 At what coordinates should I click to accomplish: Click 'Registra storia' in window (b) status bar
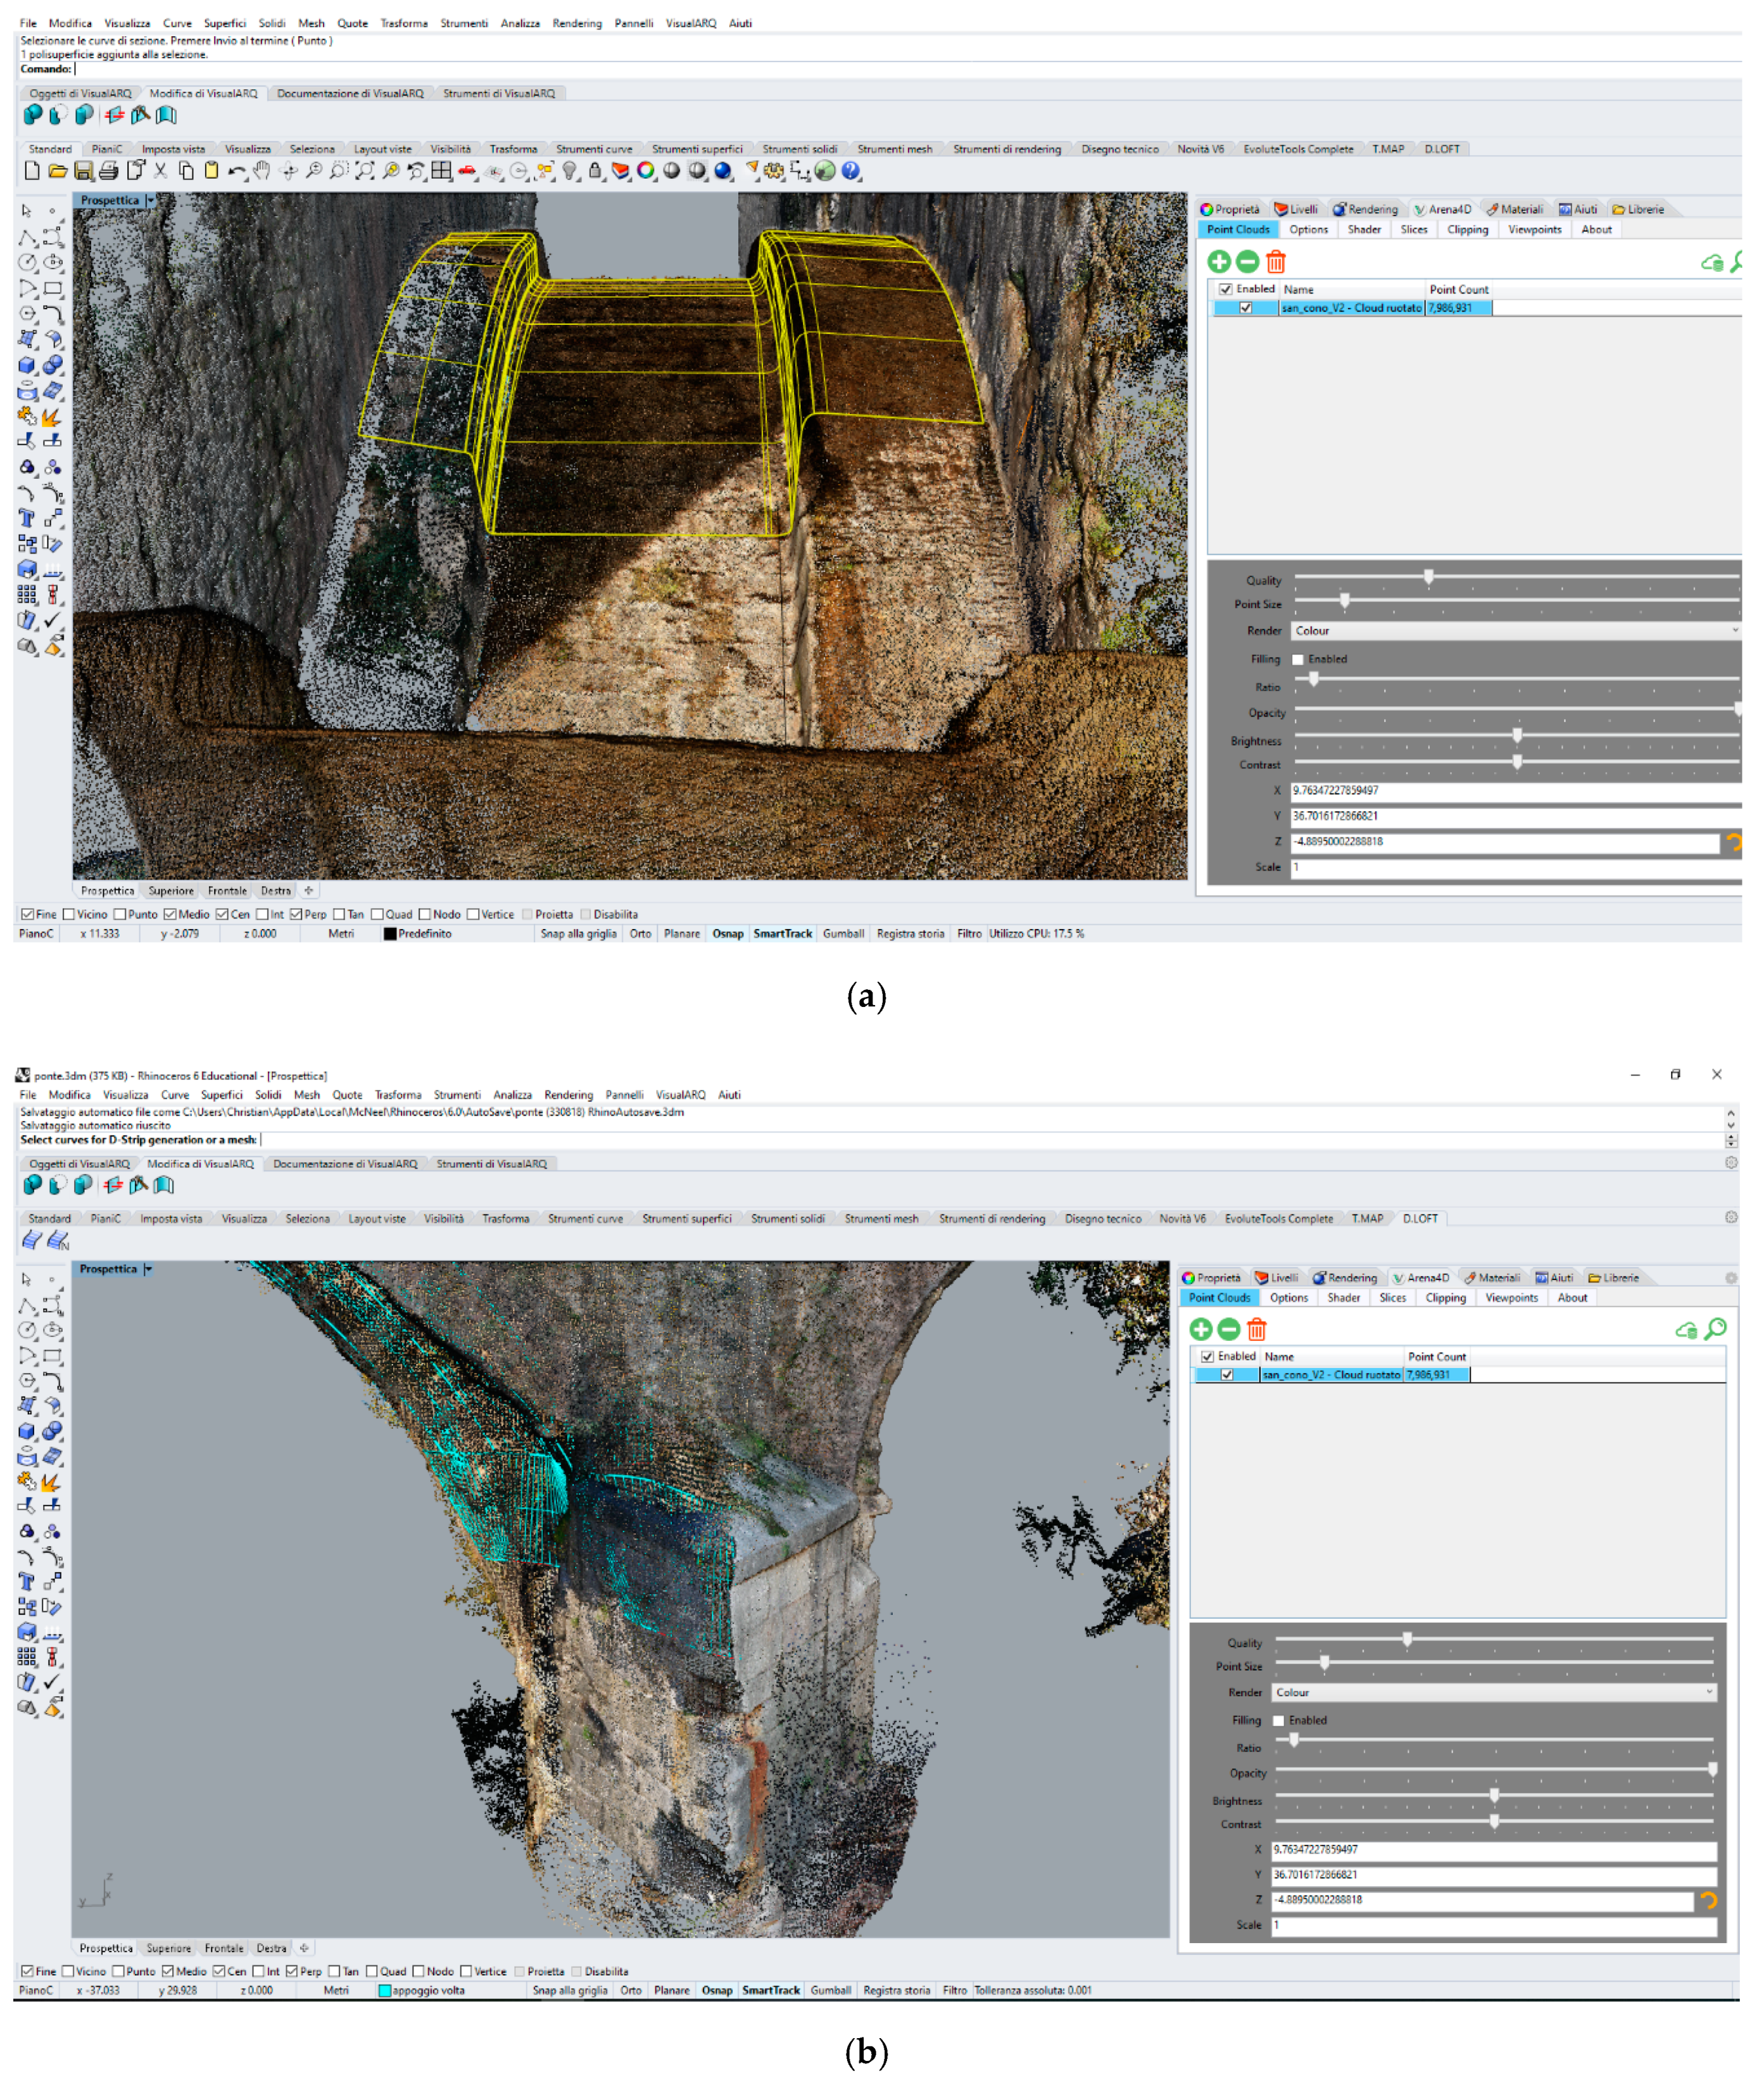[x=896, y=1990]
